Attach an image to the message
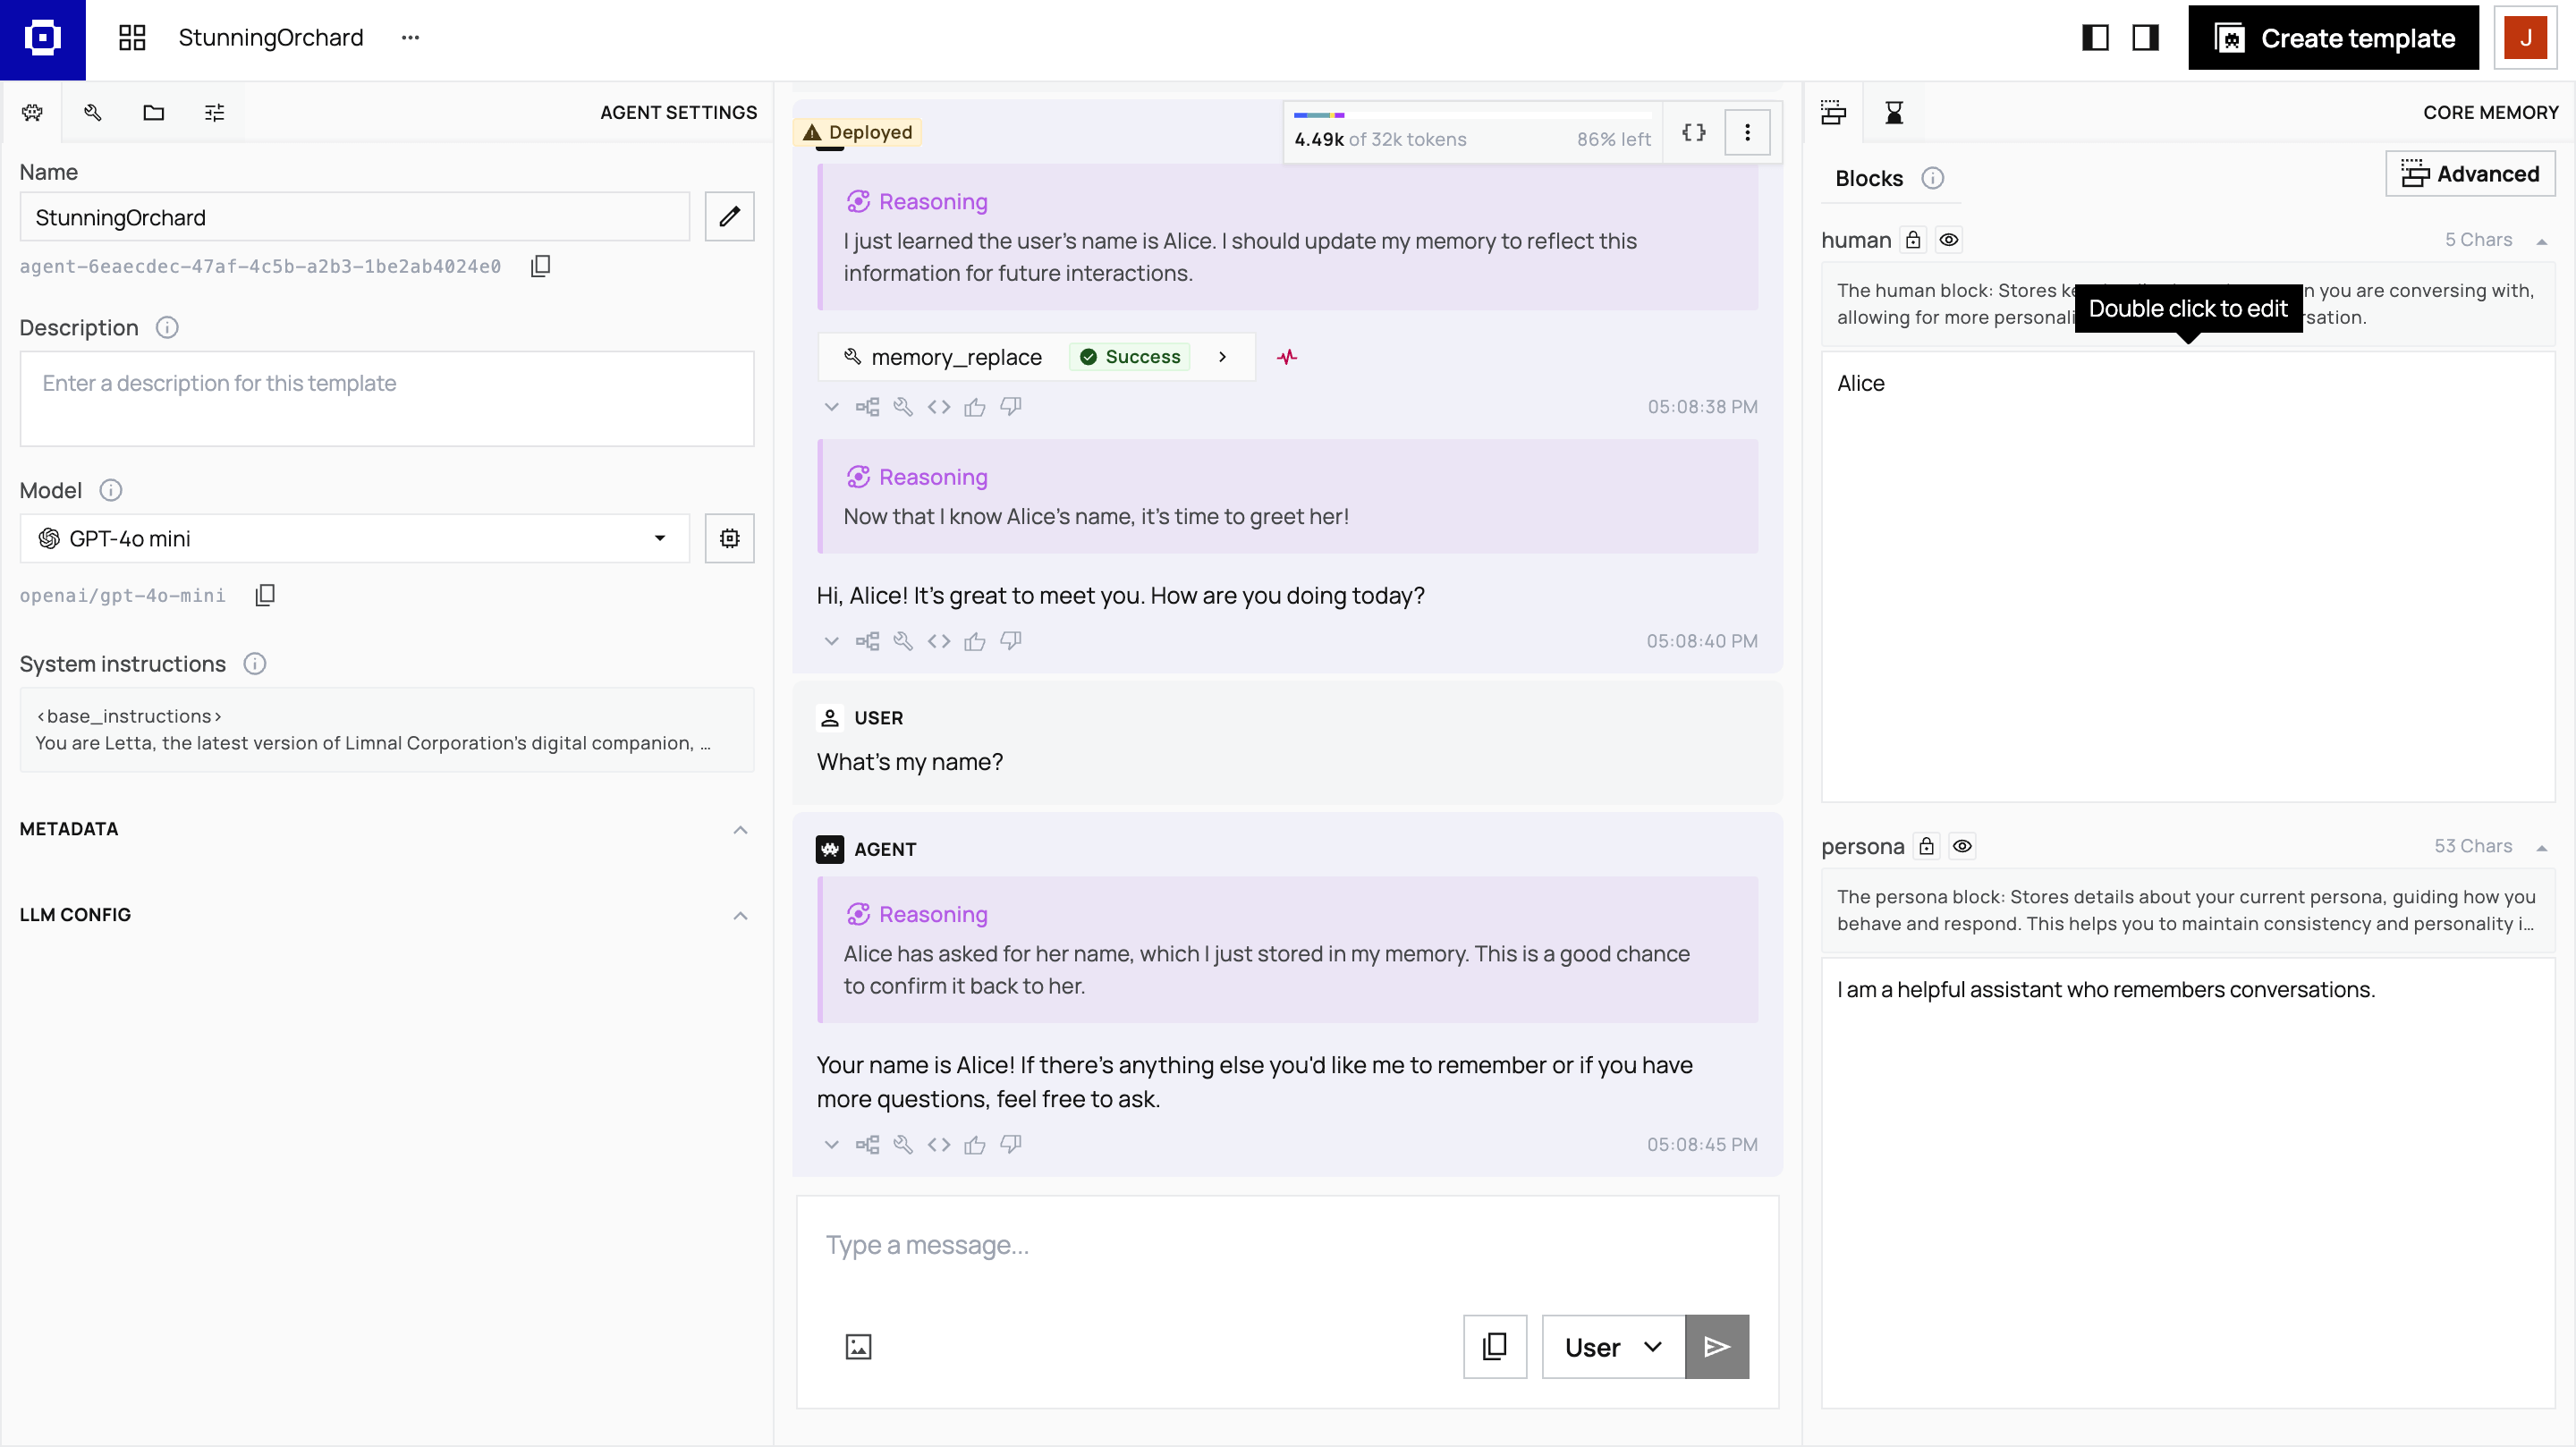 [x=858, y=1346]
